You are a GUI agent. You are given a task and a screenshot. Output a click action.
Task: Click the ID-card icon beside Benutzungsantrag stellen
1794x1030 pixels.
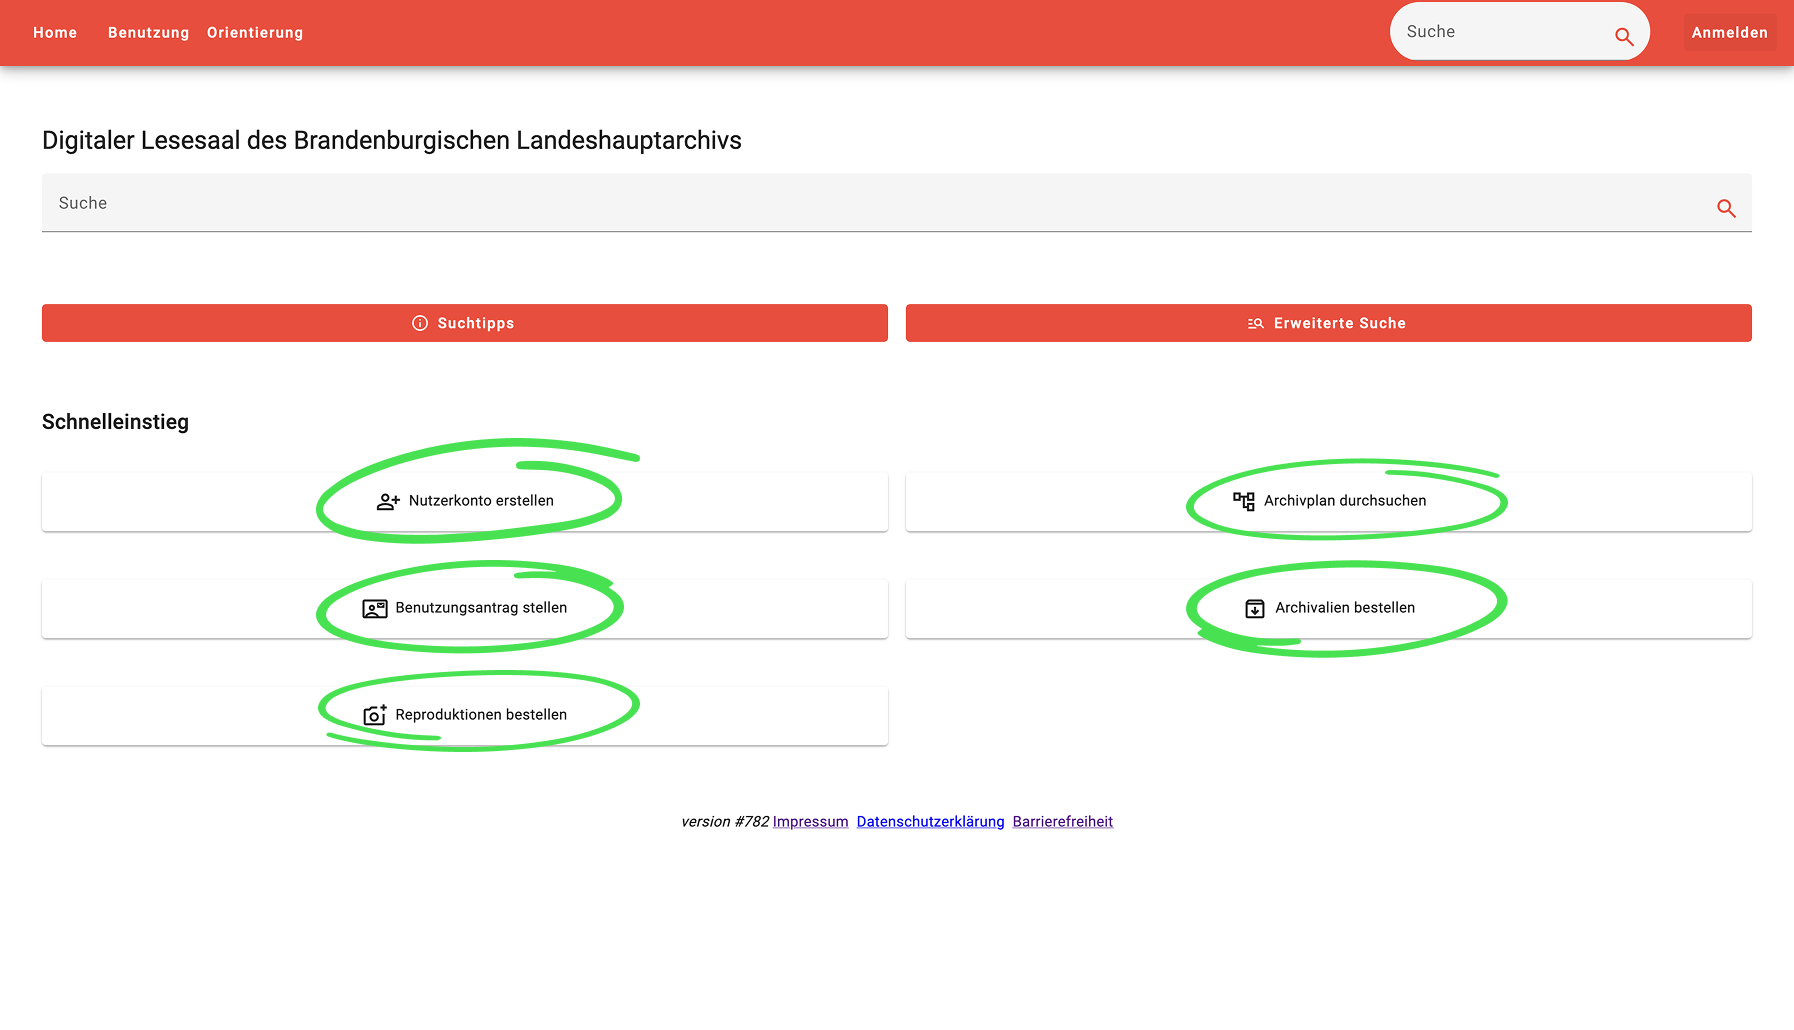(x=373, y=607)
